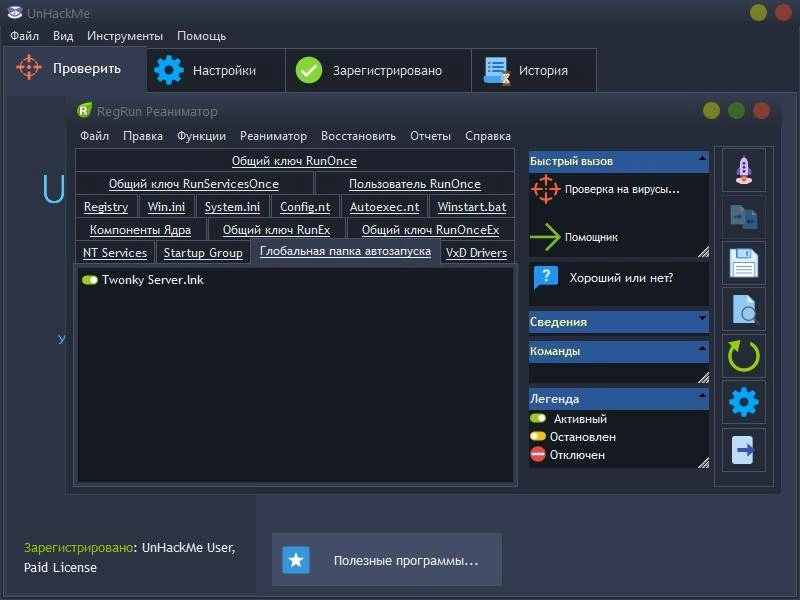The width and height of the screenshot is (800, 600).
Task: Expand the Сведения panel
Action: tap(703, 318)
